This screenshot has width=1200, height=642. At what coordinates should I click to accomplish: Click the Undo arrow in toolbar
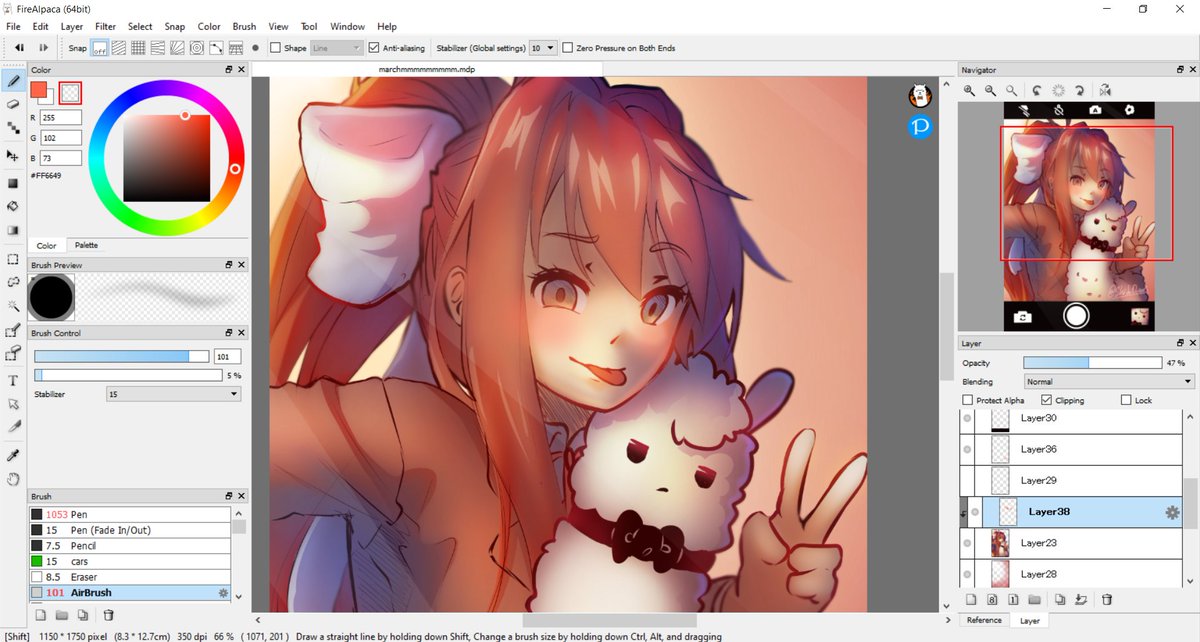pyautogui.click(x=19, y=47)
